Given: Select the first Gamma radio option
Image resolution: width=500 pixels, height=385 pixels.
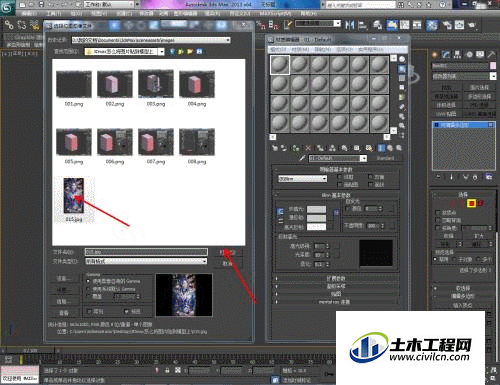Looking at the screenshot, I should (x=88, y=281).
